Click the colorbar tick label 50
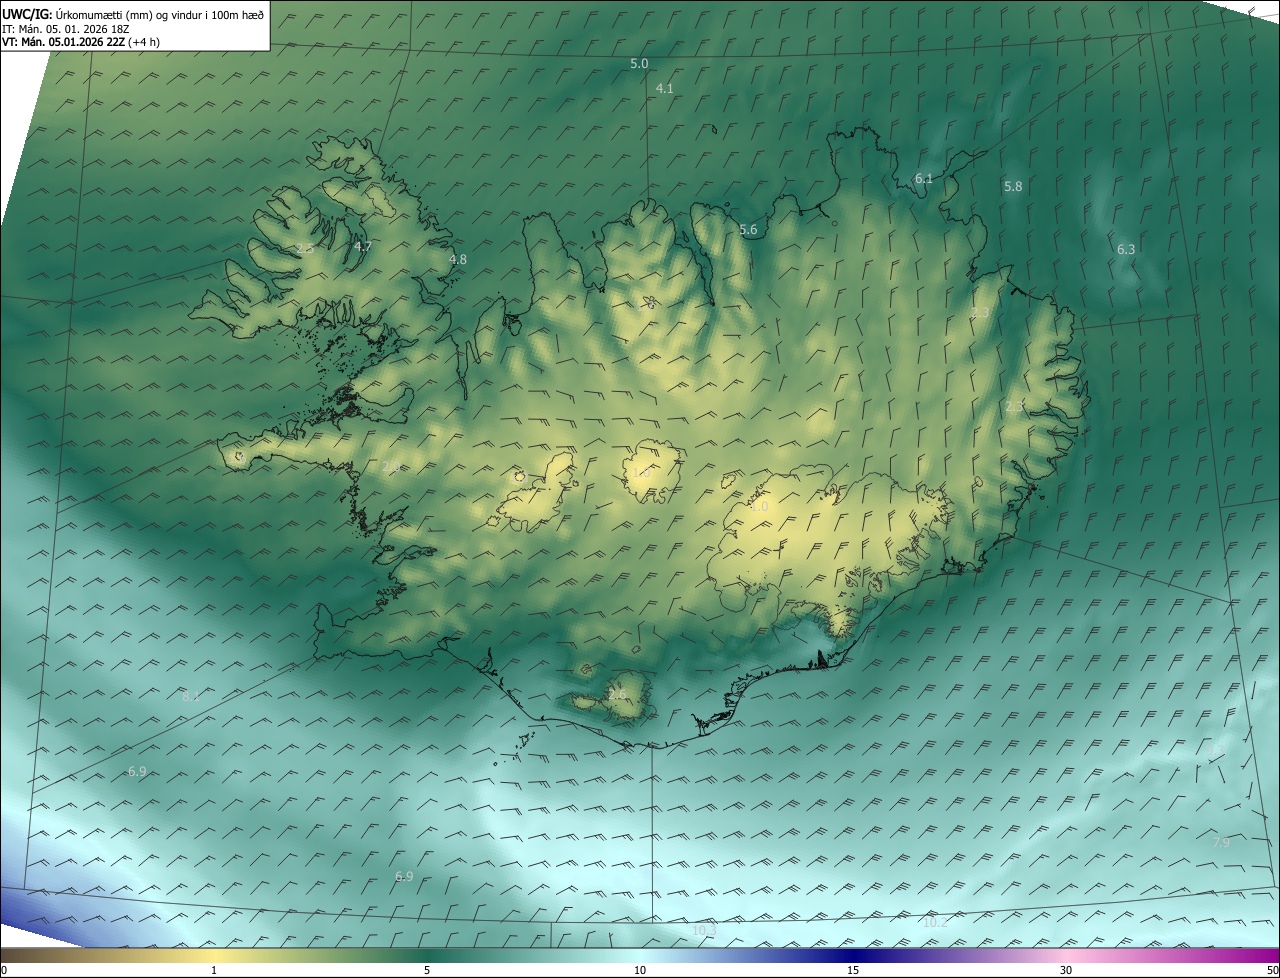This screenshot has width=1280, height=978. tap(1272, 970)
